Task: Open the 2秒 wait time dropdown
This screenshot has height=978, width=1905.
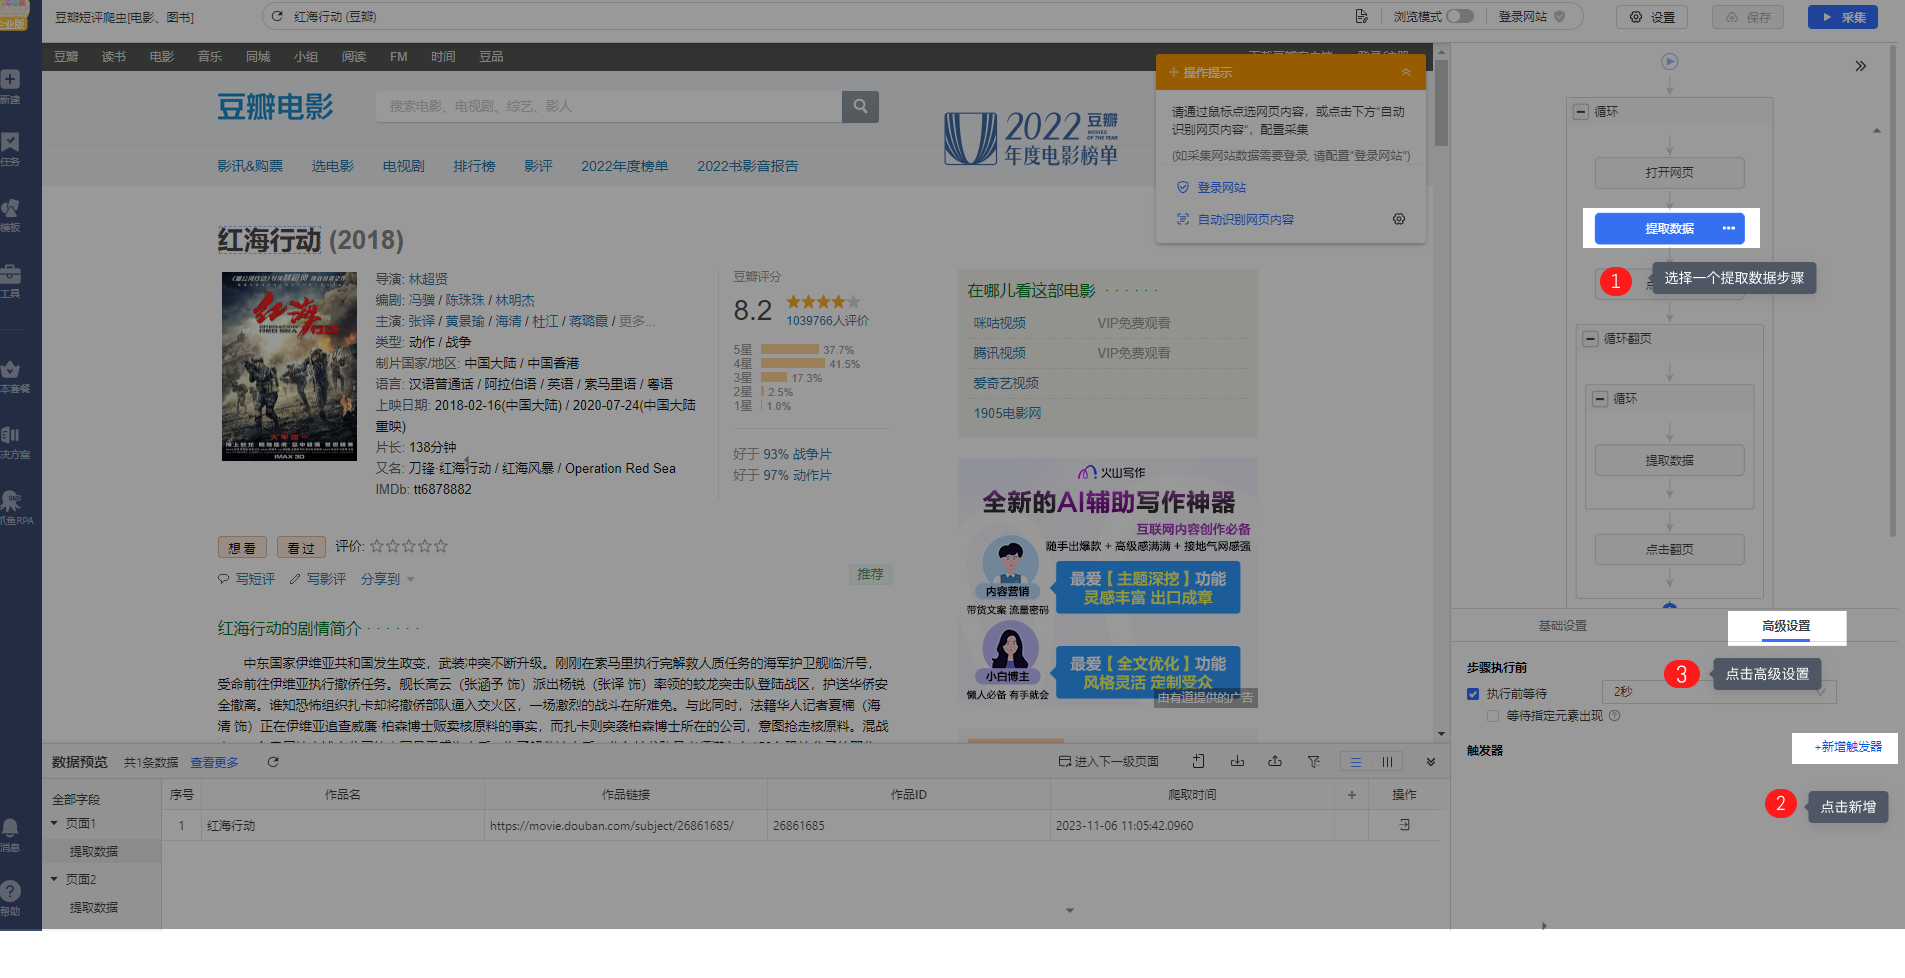Action: tap(1719, 692)
